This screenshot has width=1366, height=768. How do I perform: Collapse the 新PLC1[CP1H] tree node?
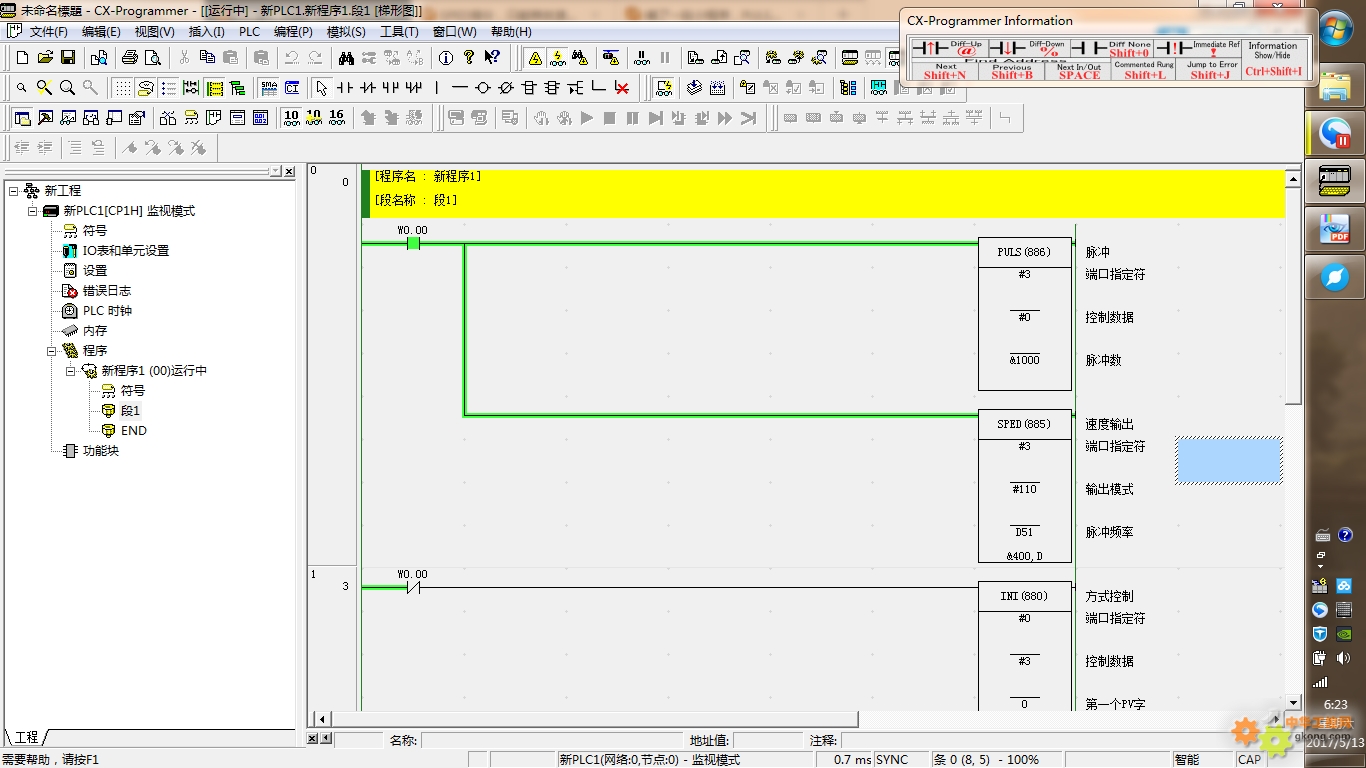[32, 211]
